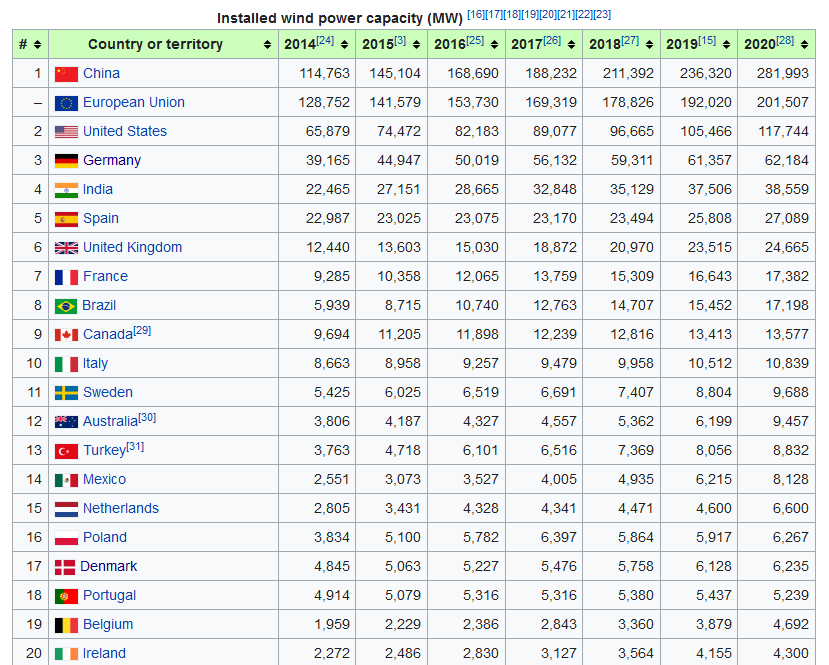Sort the 2014 column sort arrows
Viewport: 829px width, 665px height.
(x=344, y=45)
